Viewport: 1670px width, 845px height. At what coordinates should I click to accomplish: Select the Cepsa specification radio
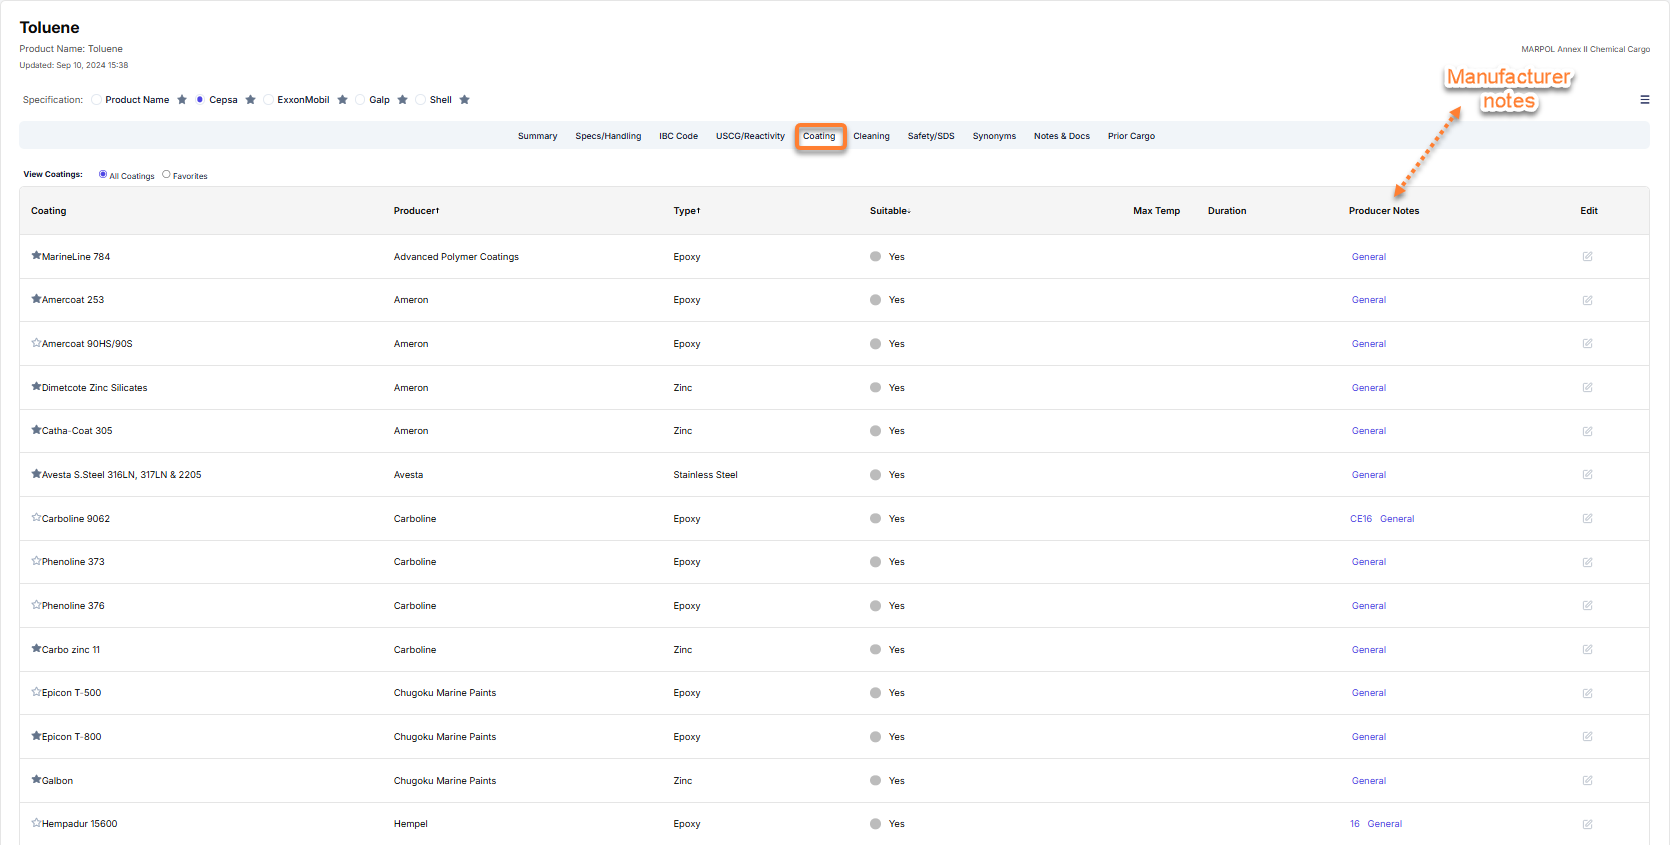coord(200,100)
